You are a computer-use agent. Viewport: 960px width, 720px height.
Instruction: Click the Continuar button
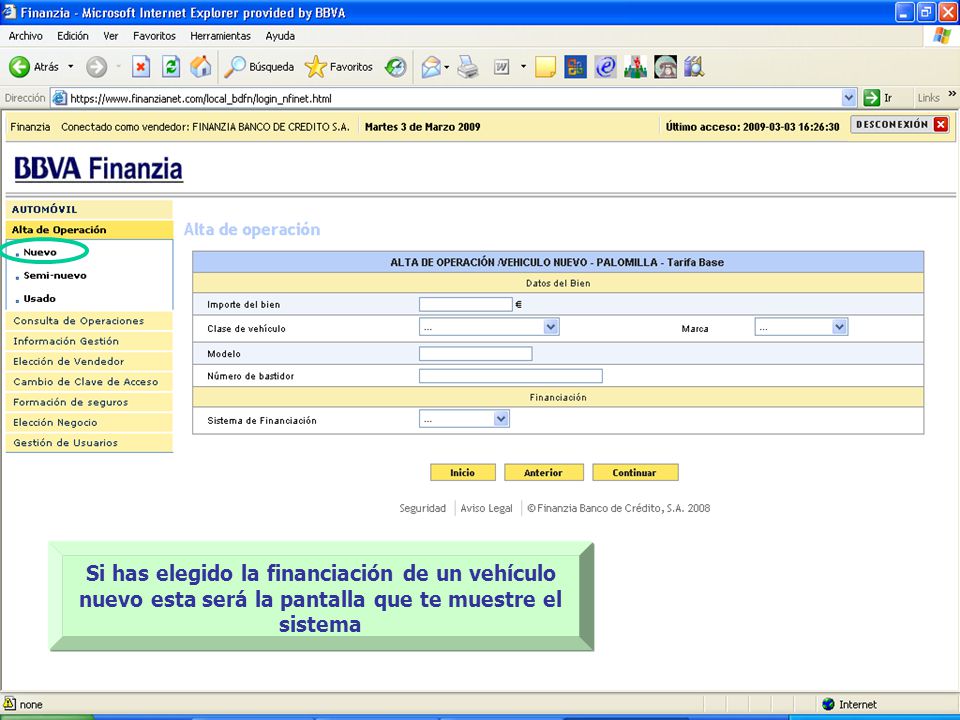pyautogui.click(x=635, y=473)
